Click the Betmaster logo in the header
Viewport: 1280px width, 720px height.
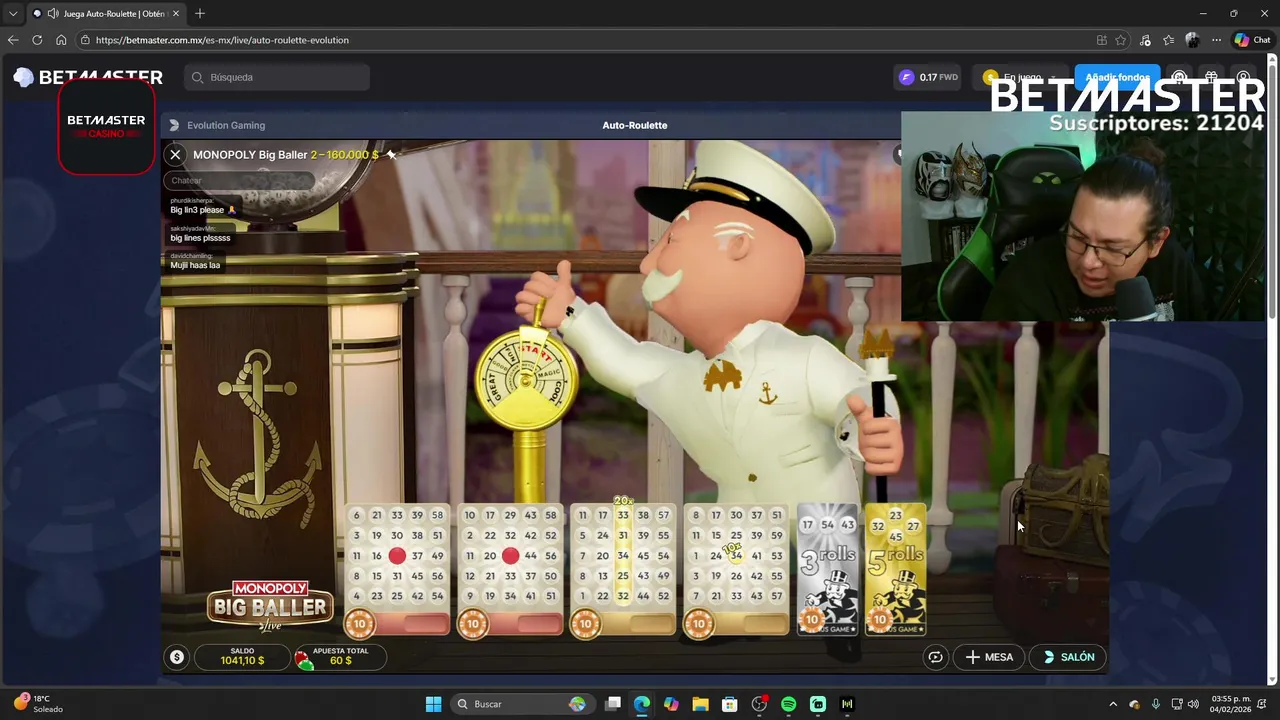click(x=88, y=77)
